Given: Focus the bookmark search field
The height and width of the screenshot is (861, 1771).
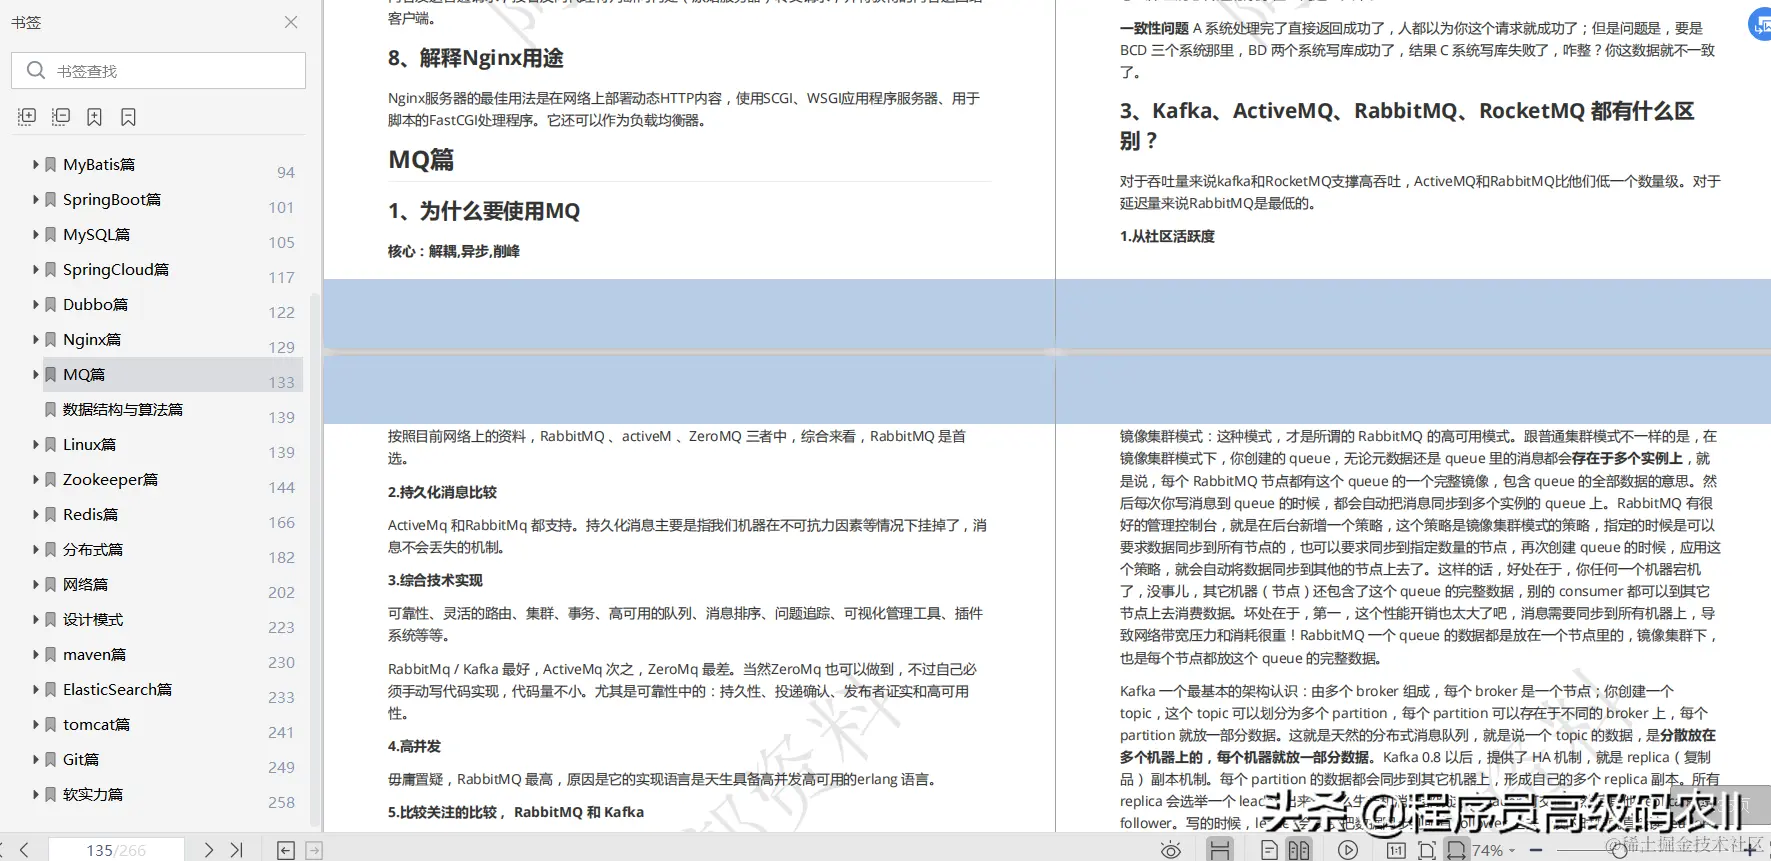Looking at the screenshot, I should (x=158, y=71).
